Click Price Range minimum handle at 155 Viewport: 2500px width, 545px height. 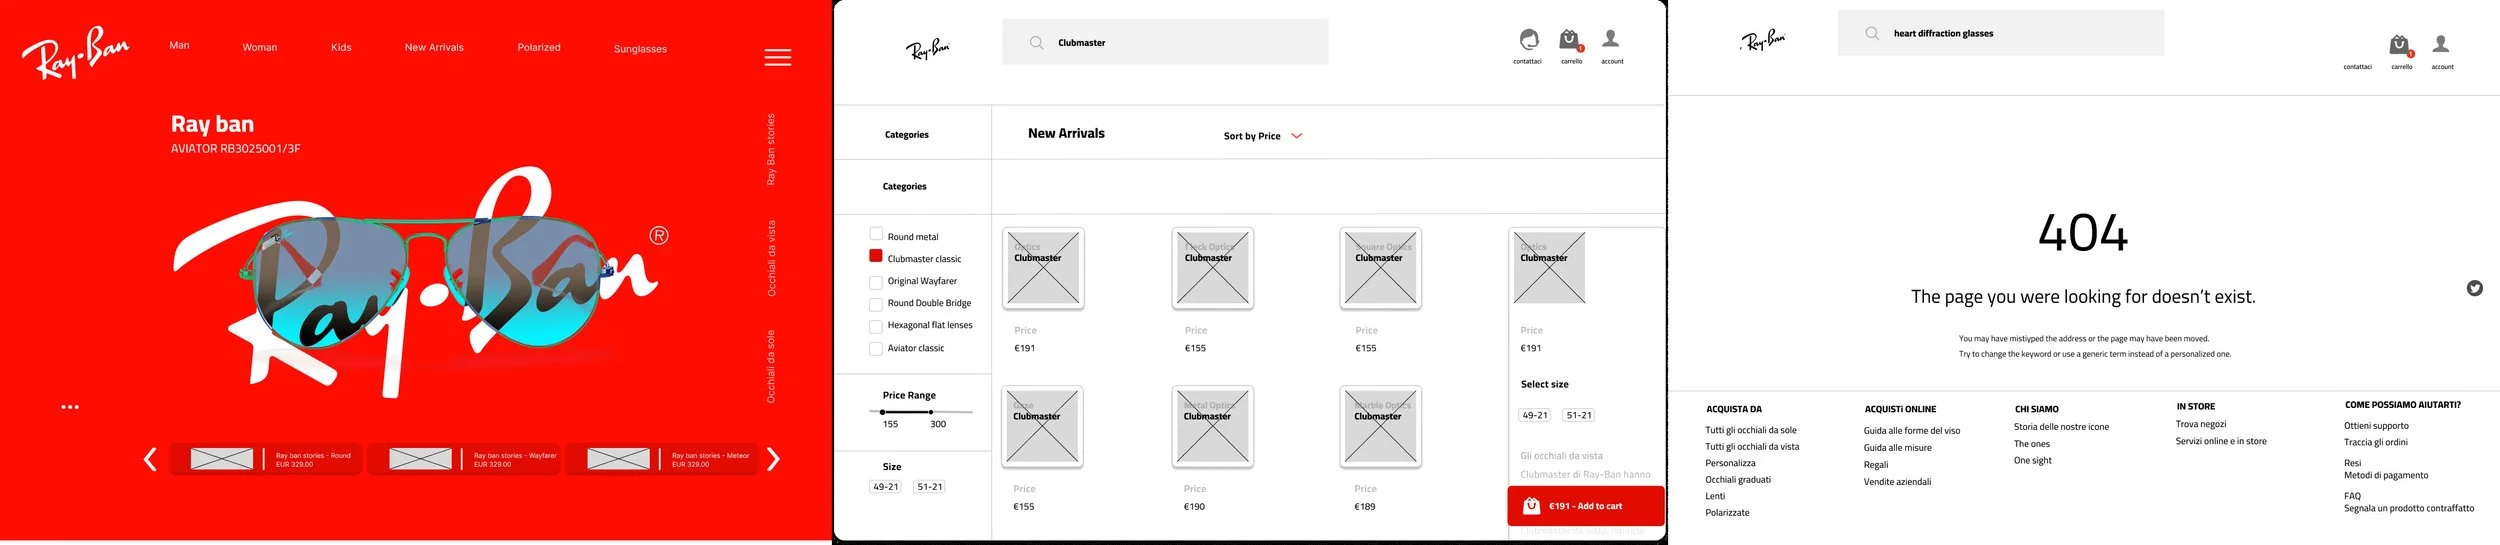click(x=882, y=412)
